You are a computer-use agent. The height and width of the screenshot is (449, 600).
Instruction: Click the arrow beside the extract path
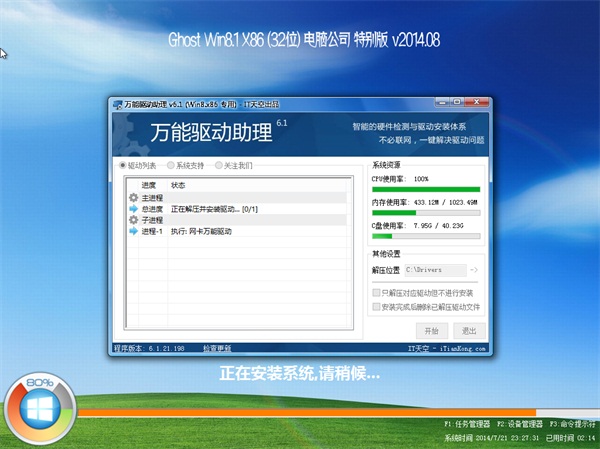click(x=474, y=270)
